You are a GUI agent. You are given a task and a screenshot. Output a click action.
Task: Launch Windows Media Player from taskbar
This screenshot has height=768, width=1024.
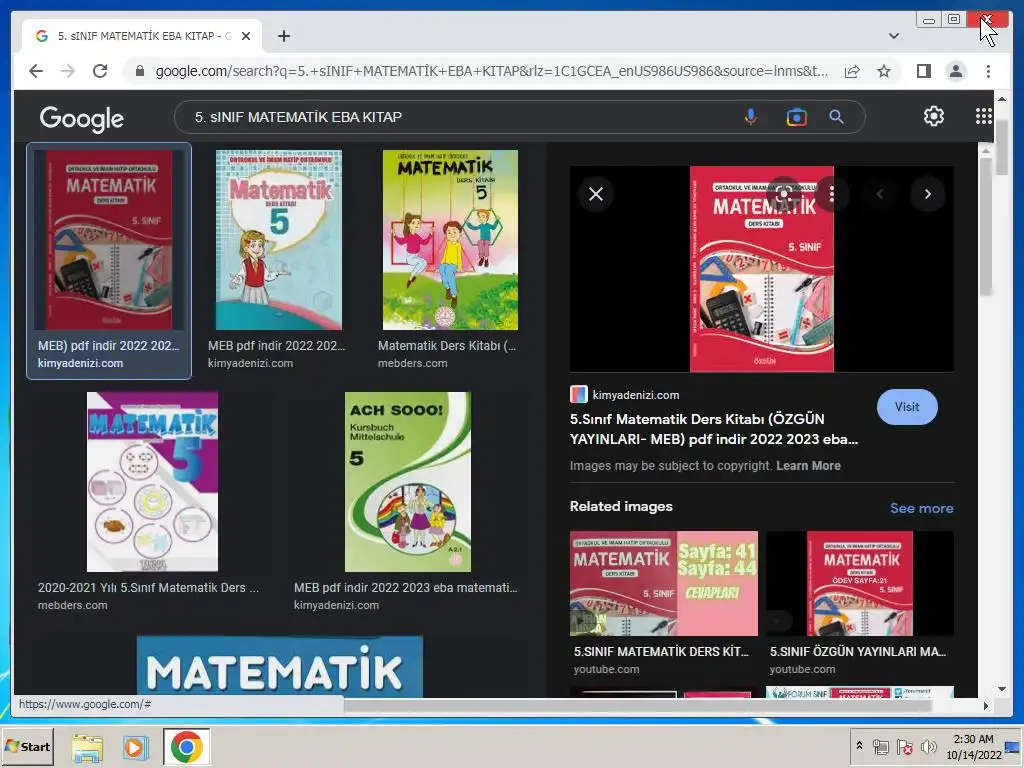(135, 747)
